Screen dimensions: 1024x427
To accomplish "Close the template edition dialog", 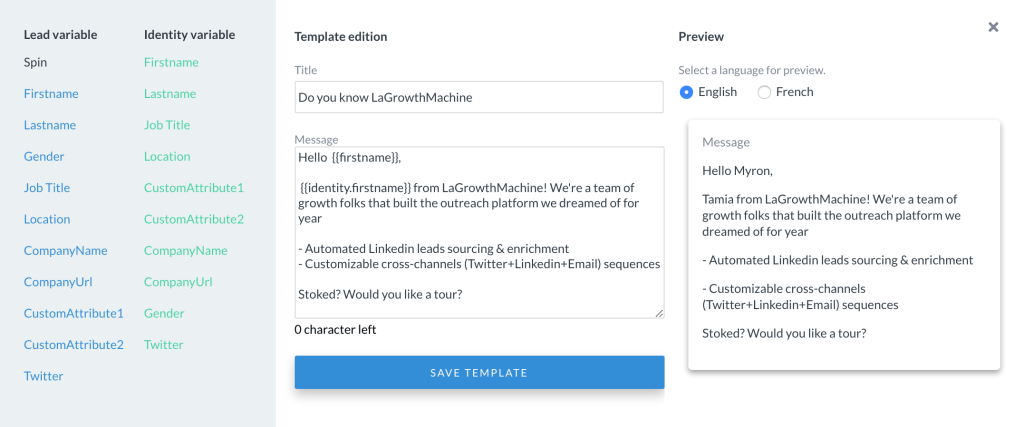I will pos(993,27).
